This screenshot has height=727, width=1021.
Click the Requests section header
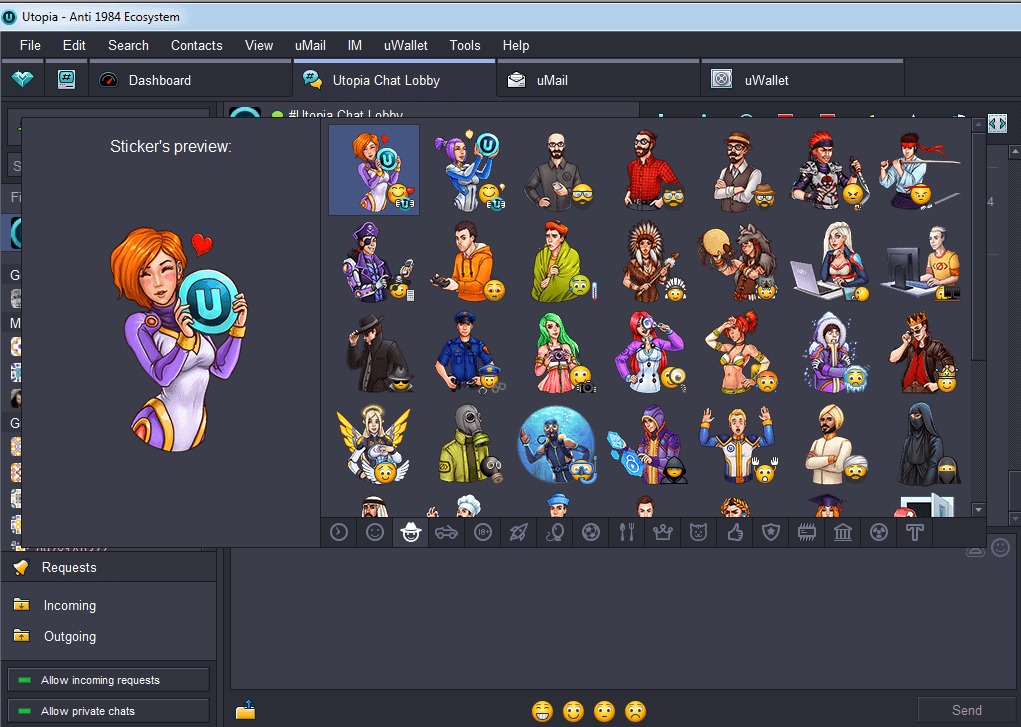click(109, 567)
